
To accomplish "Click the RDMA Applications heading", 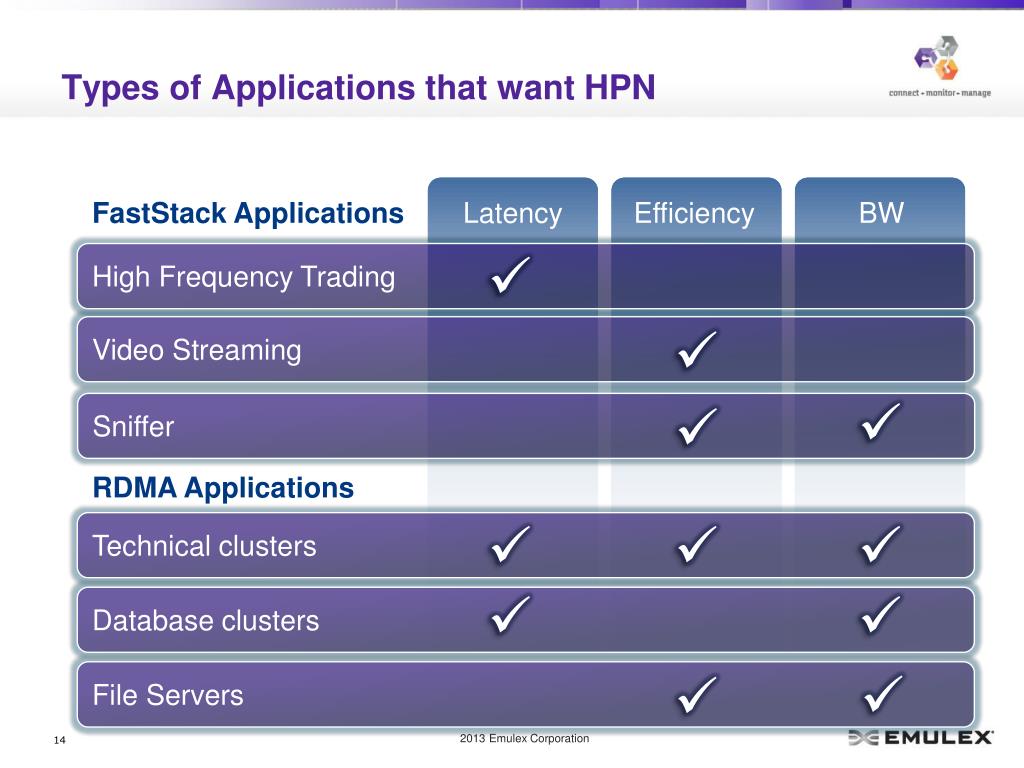I will pyautogui.click(x=223, y=488).
